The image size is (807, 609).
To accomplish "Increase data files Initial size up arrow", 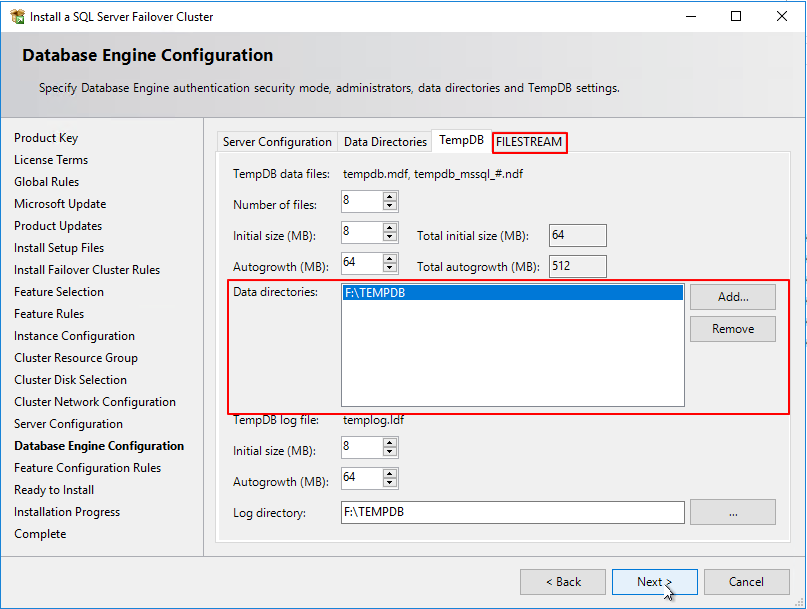I will click(390, 227).
